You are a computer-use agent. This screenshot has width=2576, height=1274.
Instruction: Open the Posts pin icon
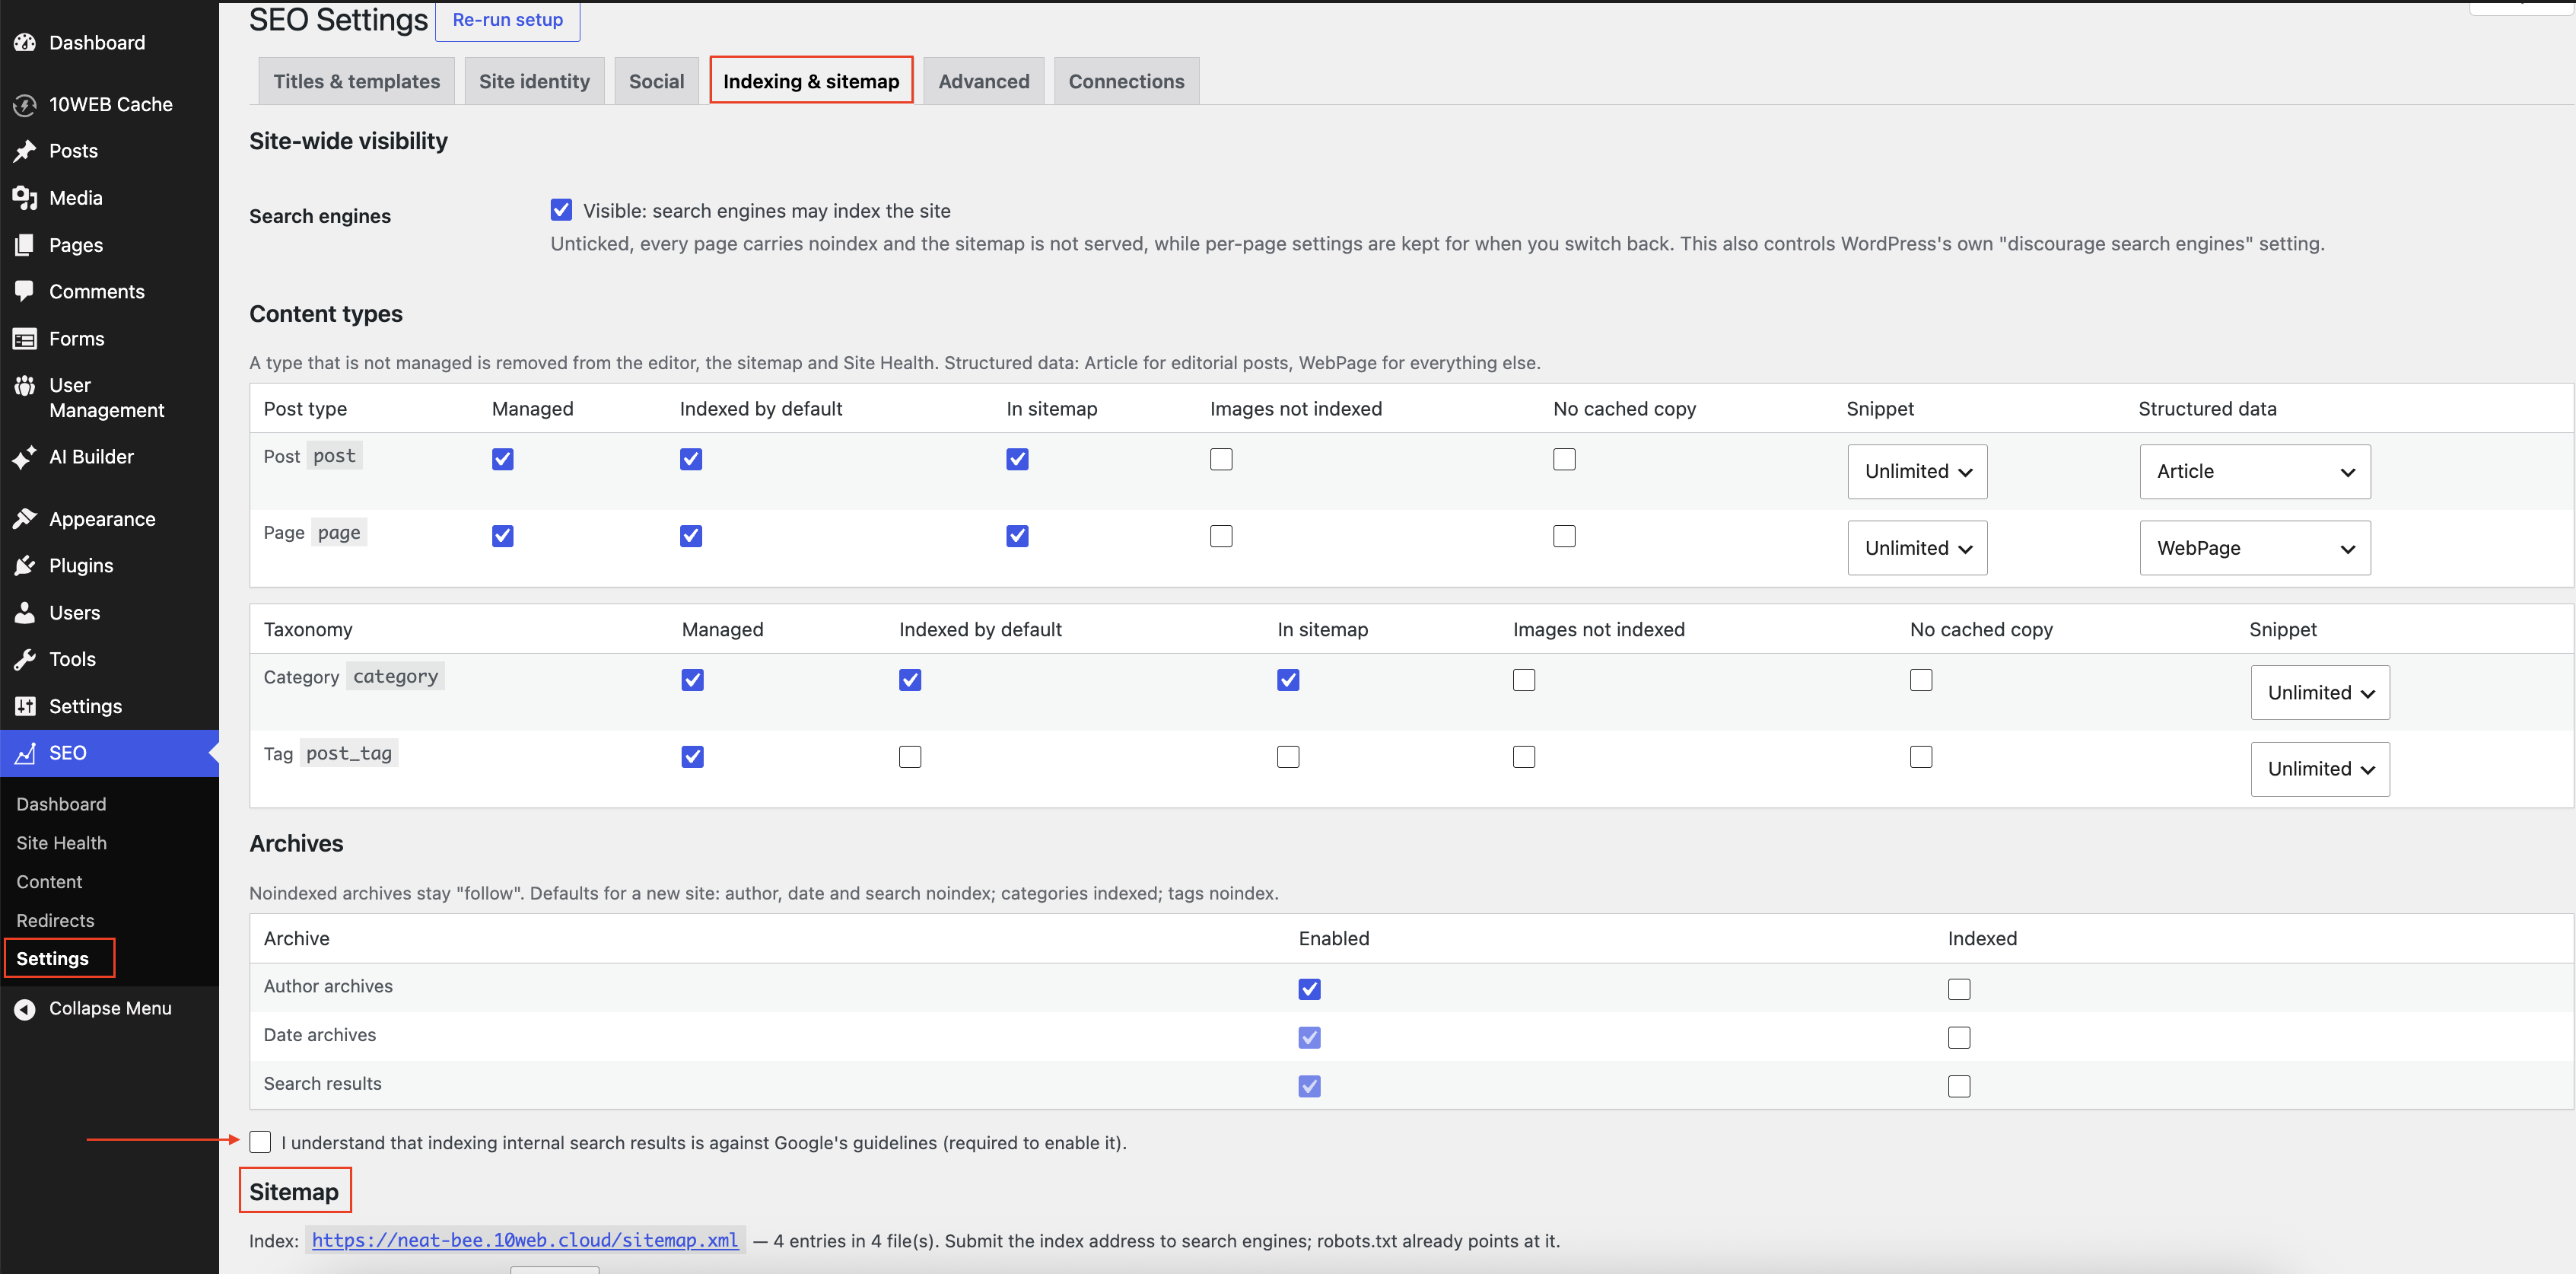25,151
